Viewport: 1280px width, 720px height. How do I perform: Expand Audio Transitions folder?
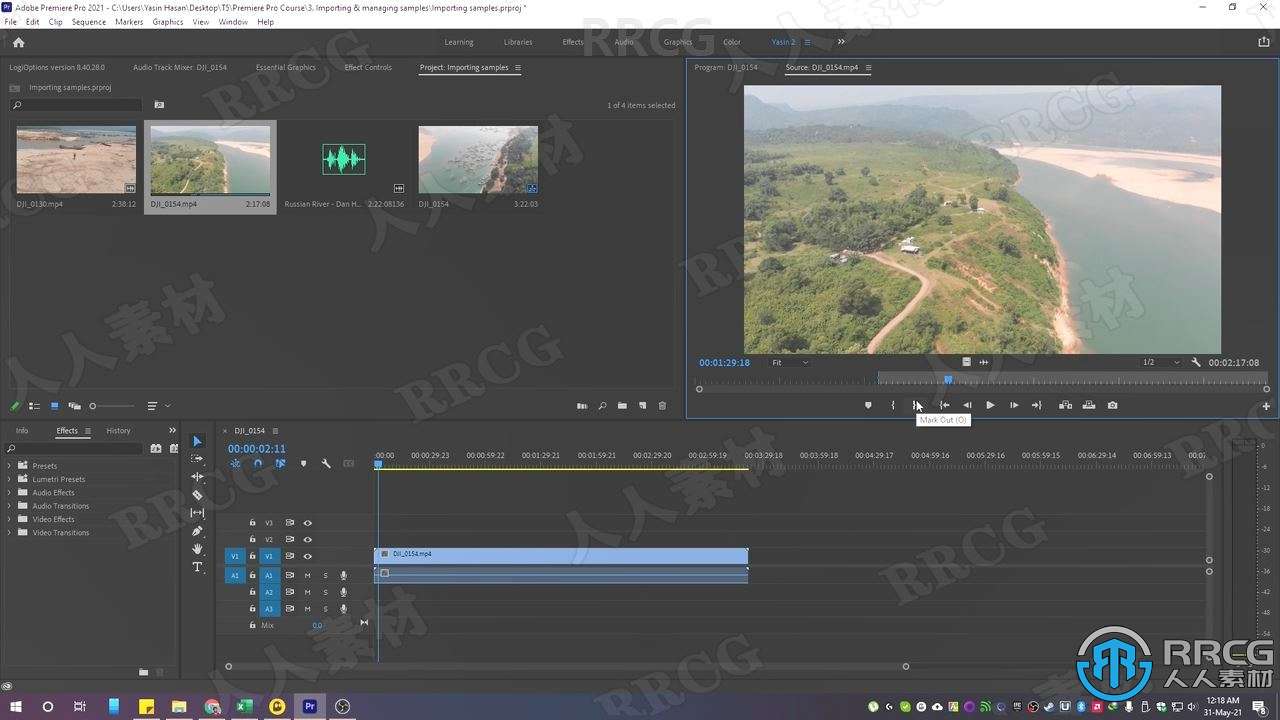[10, 506]
